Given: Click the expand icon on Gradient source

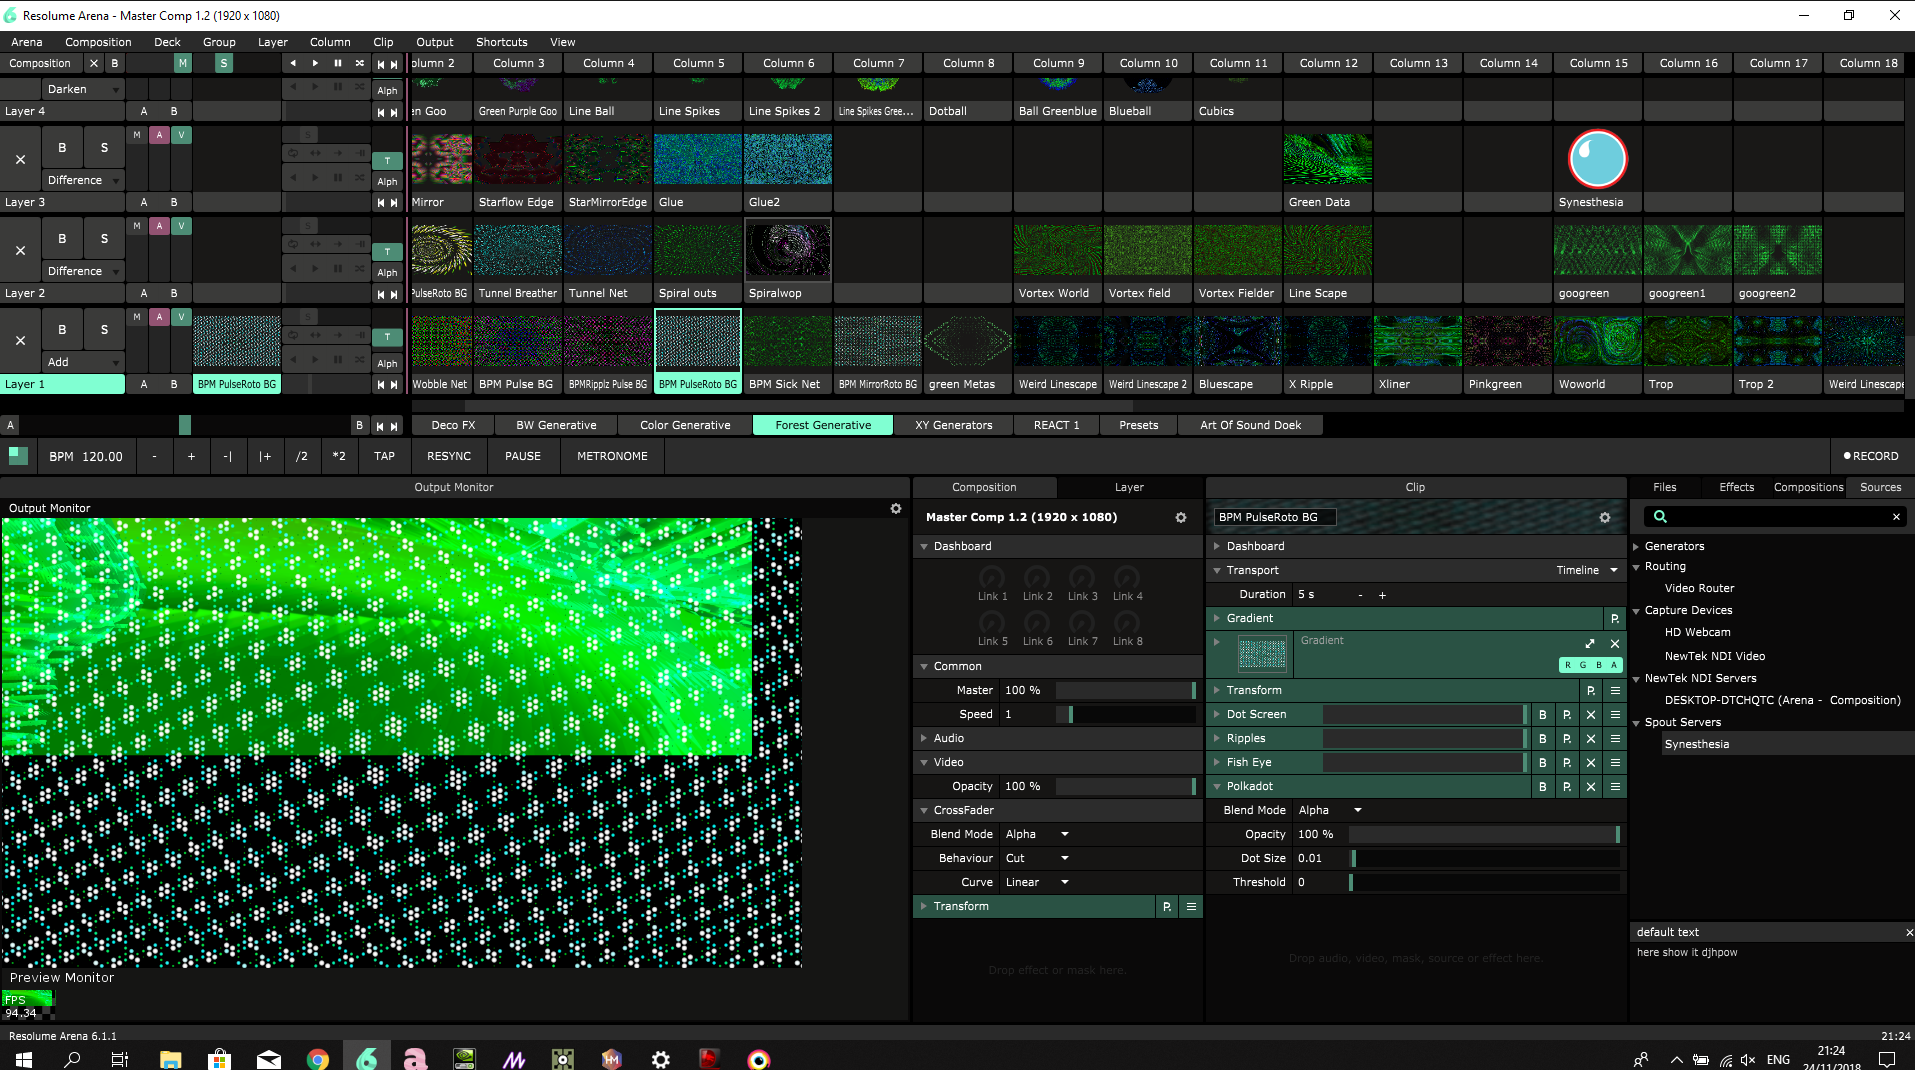Looking at the screenshot, I should pyautogui.click(x=1589, y=644).
